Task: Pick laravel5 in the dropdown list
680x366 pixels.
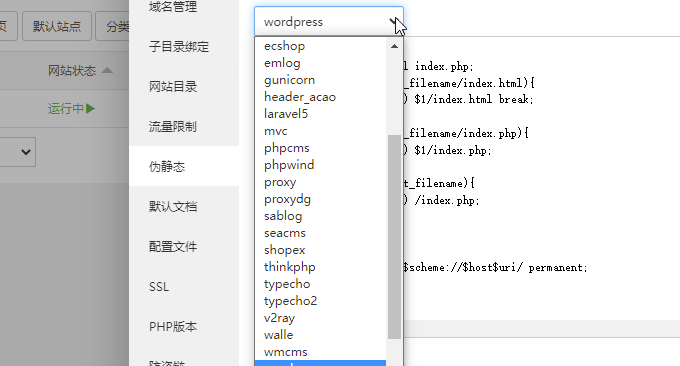Action: pyautogui.click(x=320, y=114)
